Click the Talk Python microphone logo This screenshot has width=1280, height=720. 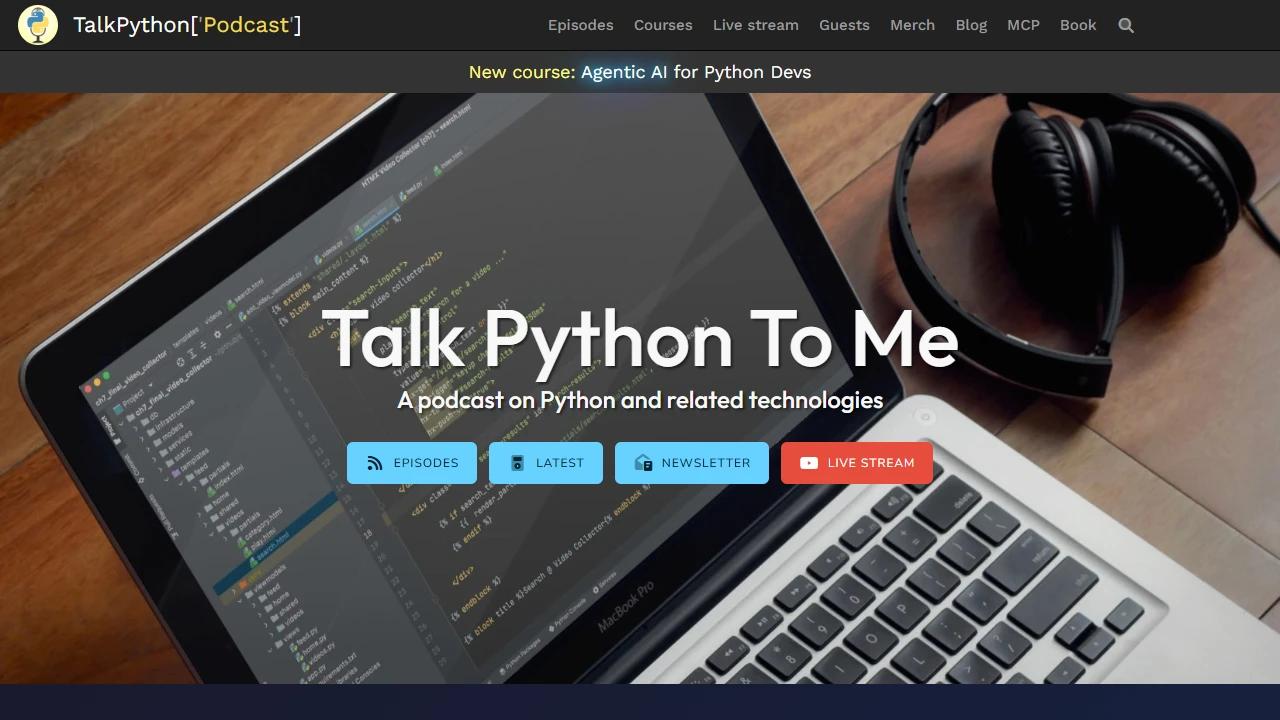point(37,25)
